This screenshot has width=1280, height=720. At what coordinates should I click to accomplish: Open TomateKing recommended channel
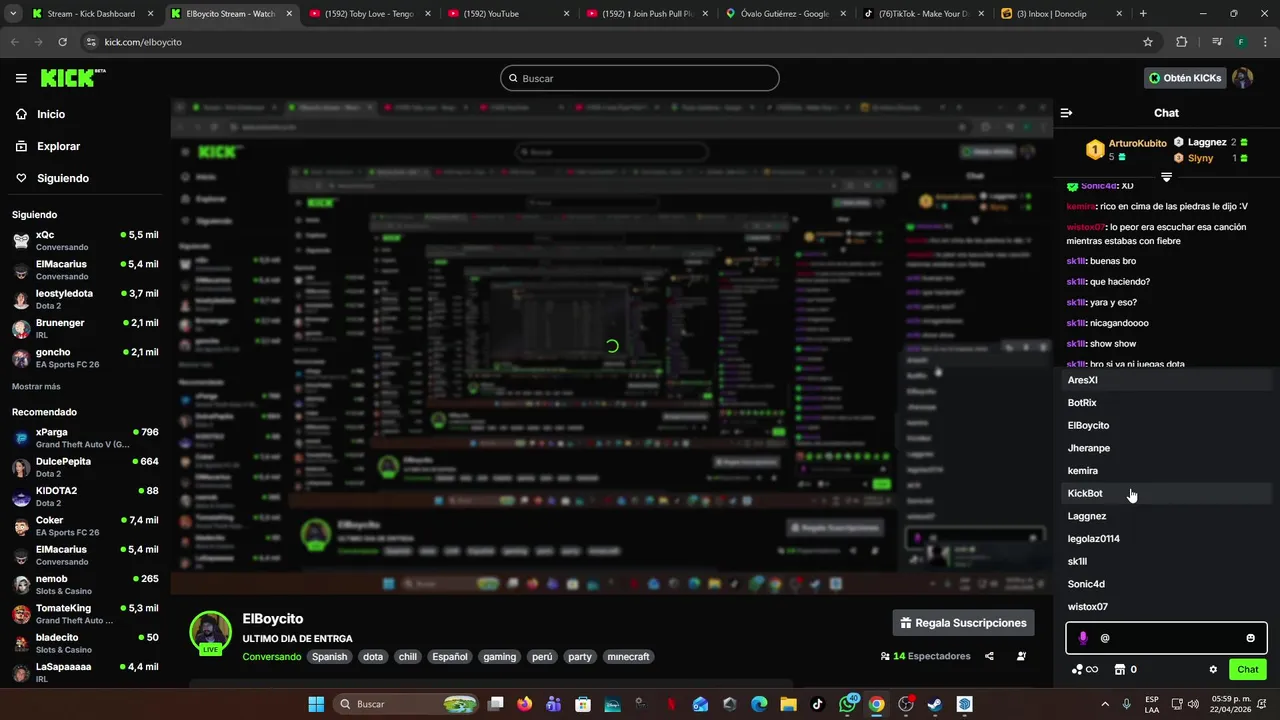(85, 614)
